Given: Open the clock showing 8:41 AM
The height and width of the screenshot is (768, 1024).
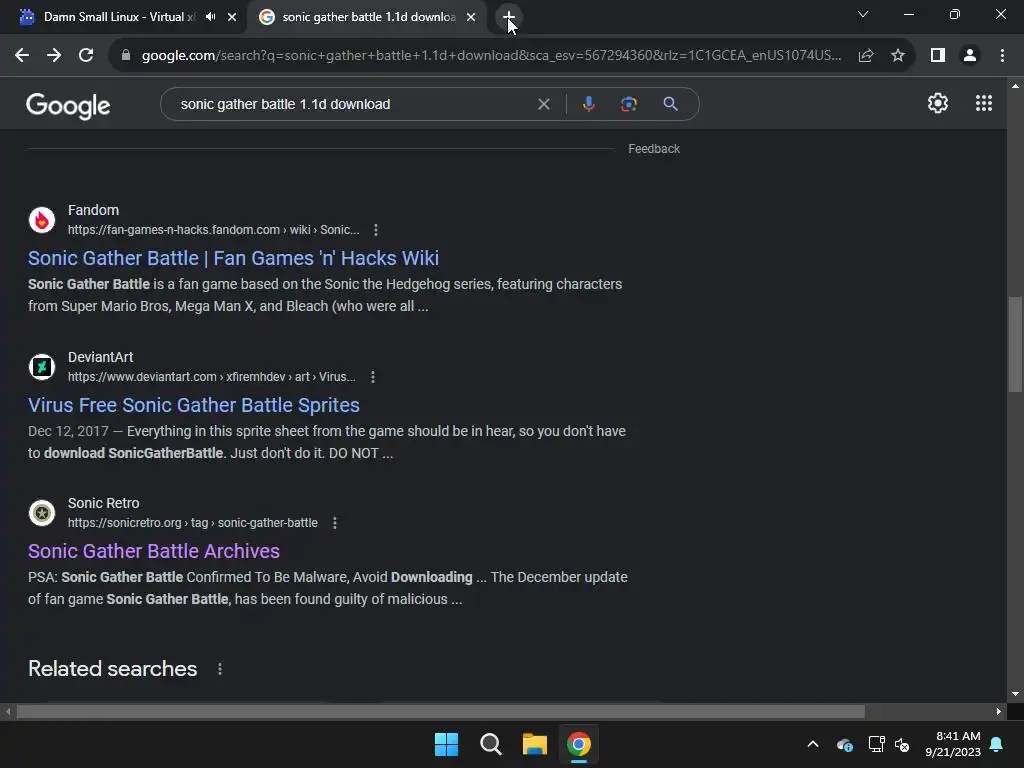Looking at the screenshot, I should 953,744.
